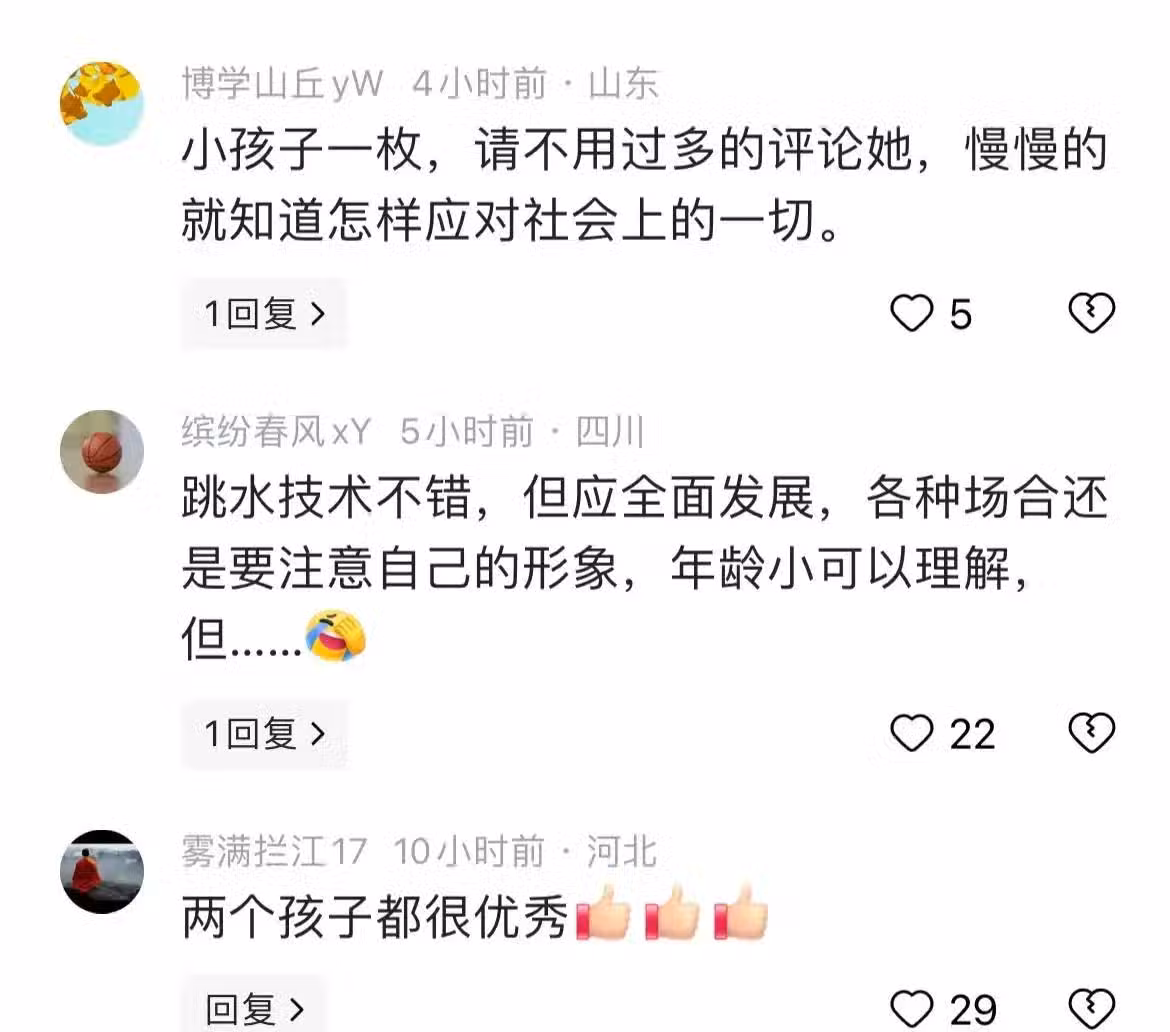This screenshot has height=1032, width=1170.
Task: Expand 1回复 under the 缤纷春风xY comment
Action: (x=264, y=734)
